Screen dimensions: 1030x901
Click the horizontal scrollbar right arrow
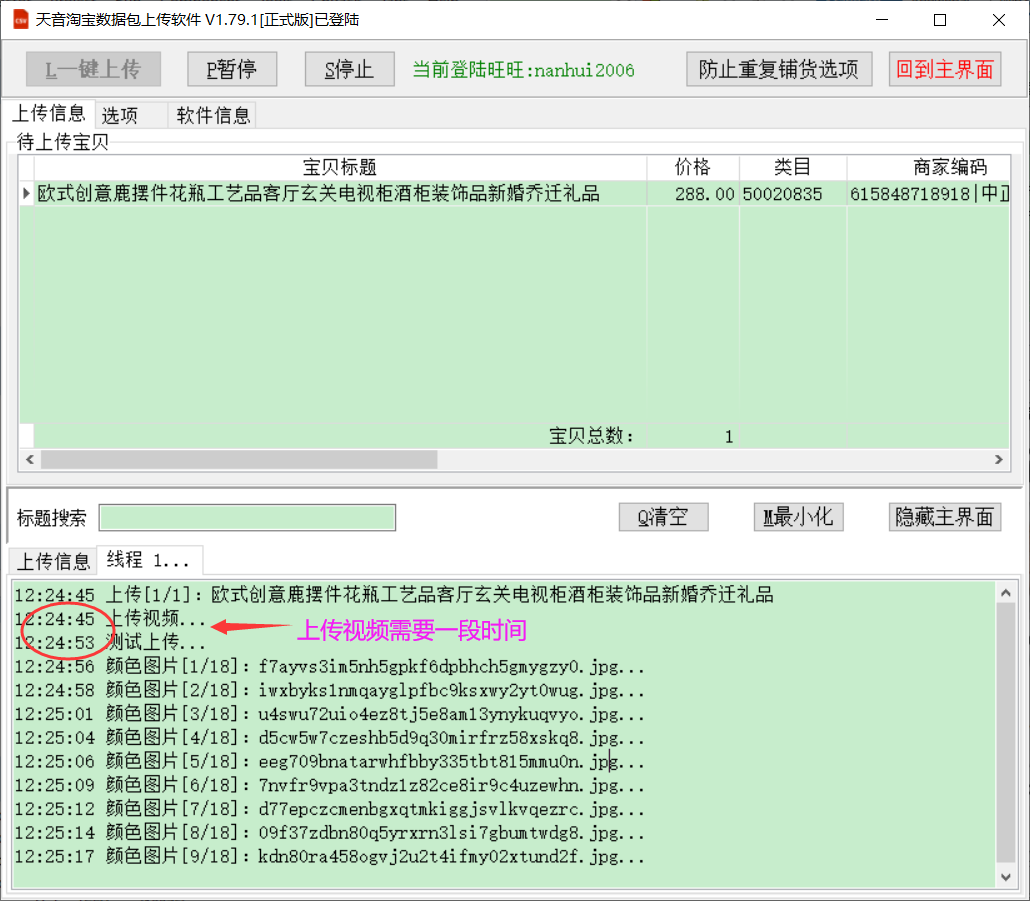[997, 459]
